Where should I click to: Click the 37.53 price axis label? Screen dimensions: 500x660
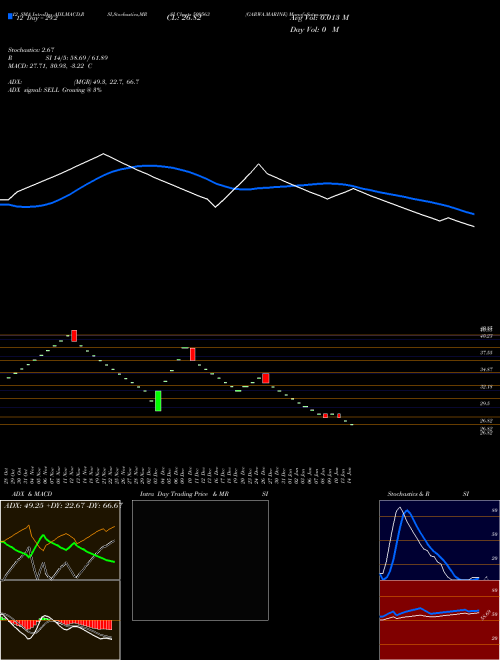486,353
